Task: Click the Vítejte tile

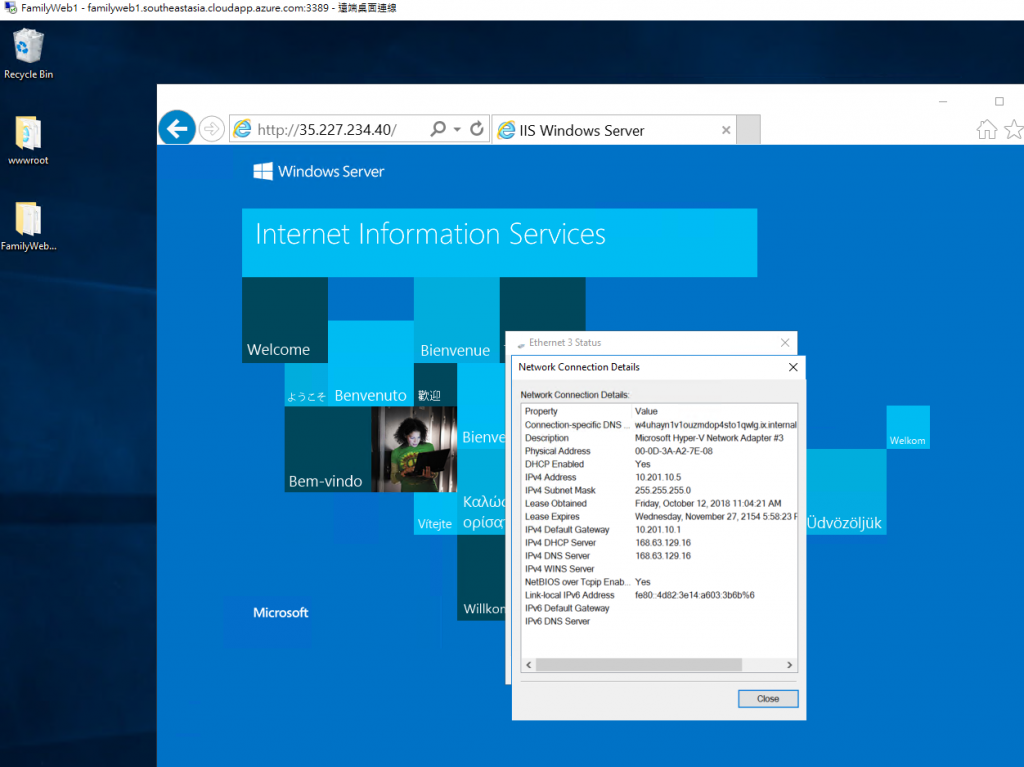Action: [x=435, y=514]
